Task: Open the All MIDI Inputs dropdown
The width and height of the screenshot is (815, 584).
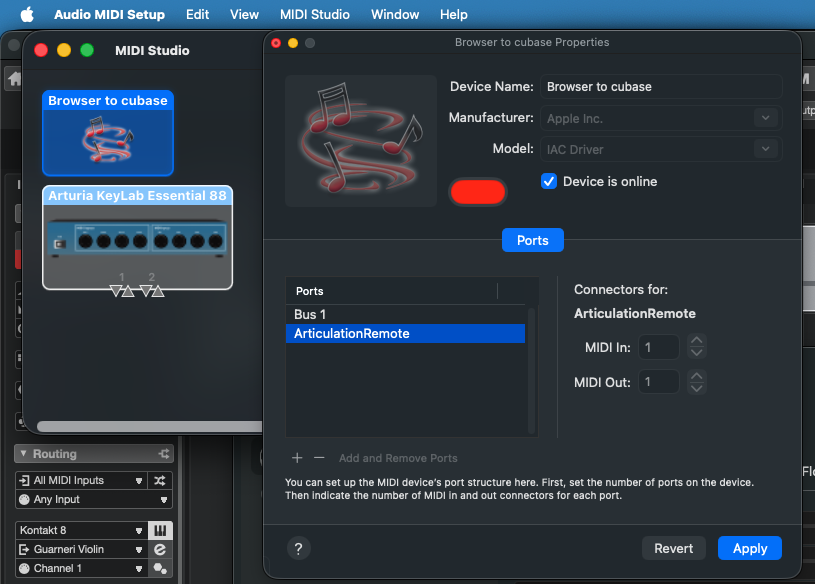Action: click(x=82, y=481)
